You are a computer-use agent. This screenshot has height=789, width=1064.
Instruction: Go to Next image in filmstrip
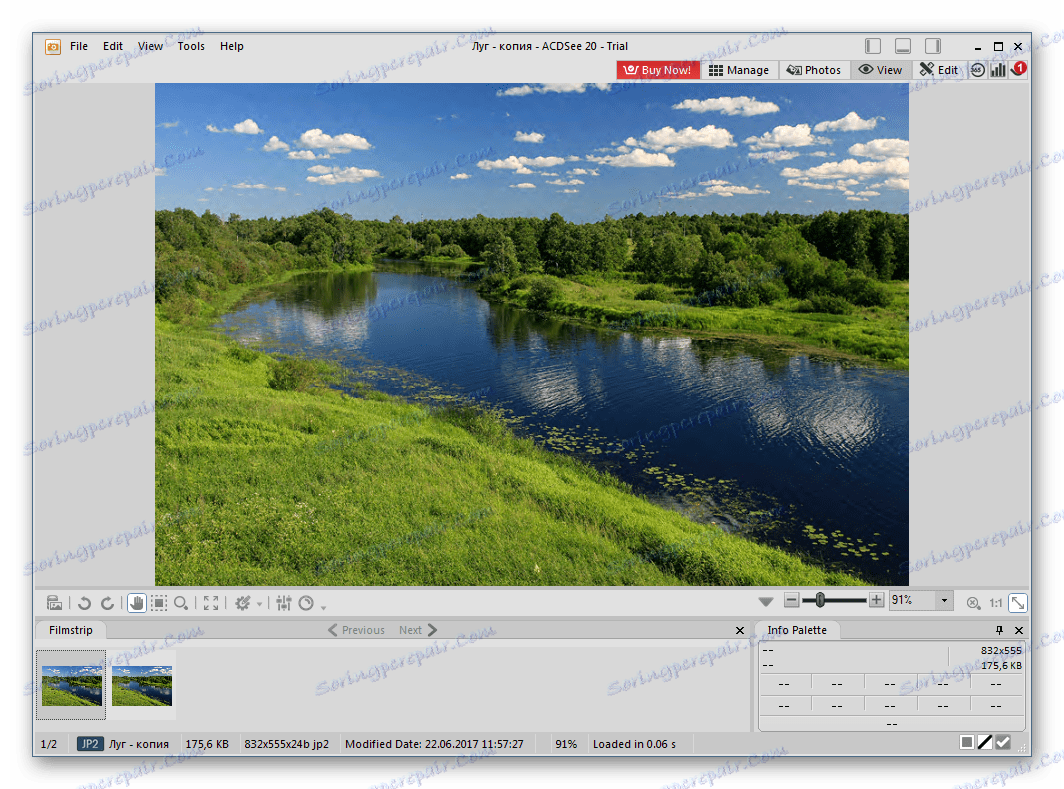(418, 630)
